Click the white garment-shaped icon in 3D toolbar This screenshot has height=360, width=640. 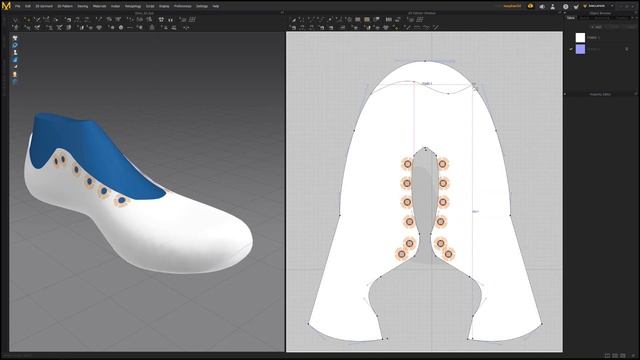(161, 20)
